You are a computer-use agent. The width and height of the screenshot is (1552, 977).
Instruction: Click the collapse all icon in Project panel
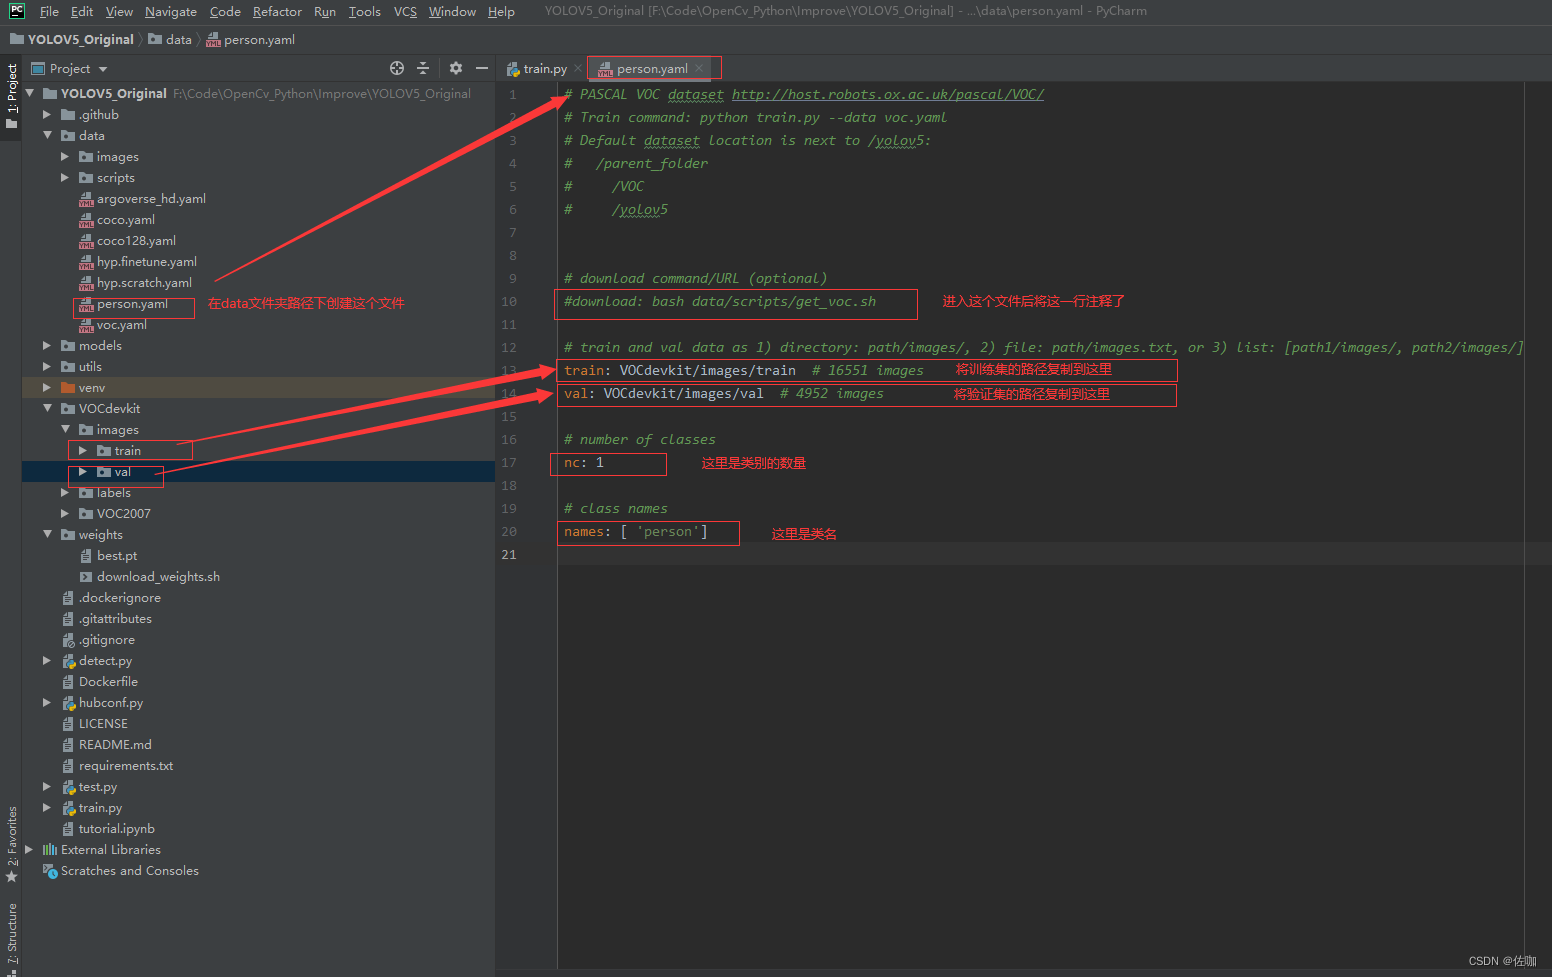coord(423,68)
